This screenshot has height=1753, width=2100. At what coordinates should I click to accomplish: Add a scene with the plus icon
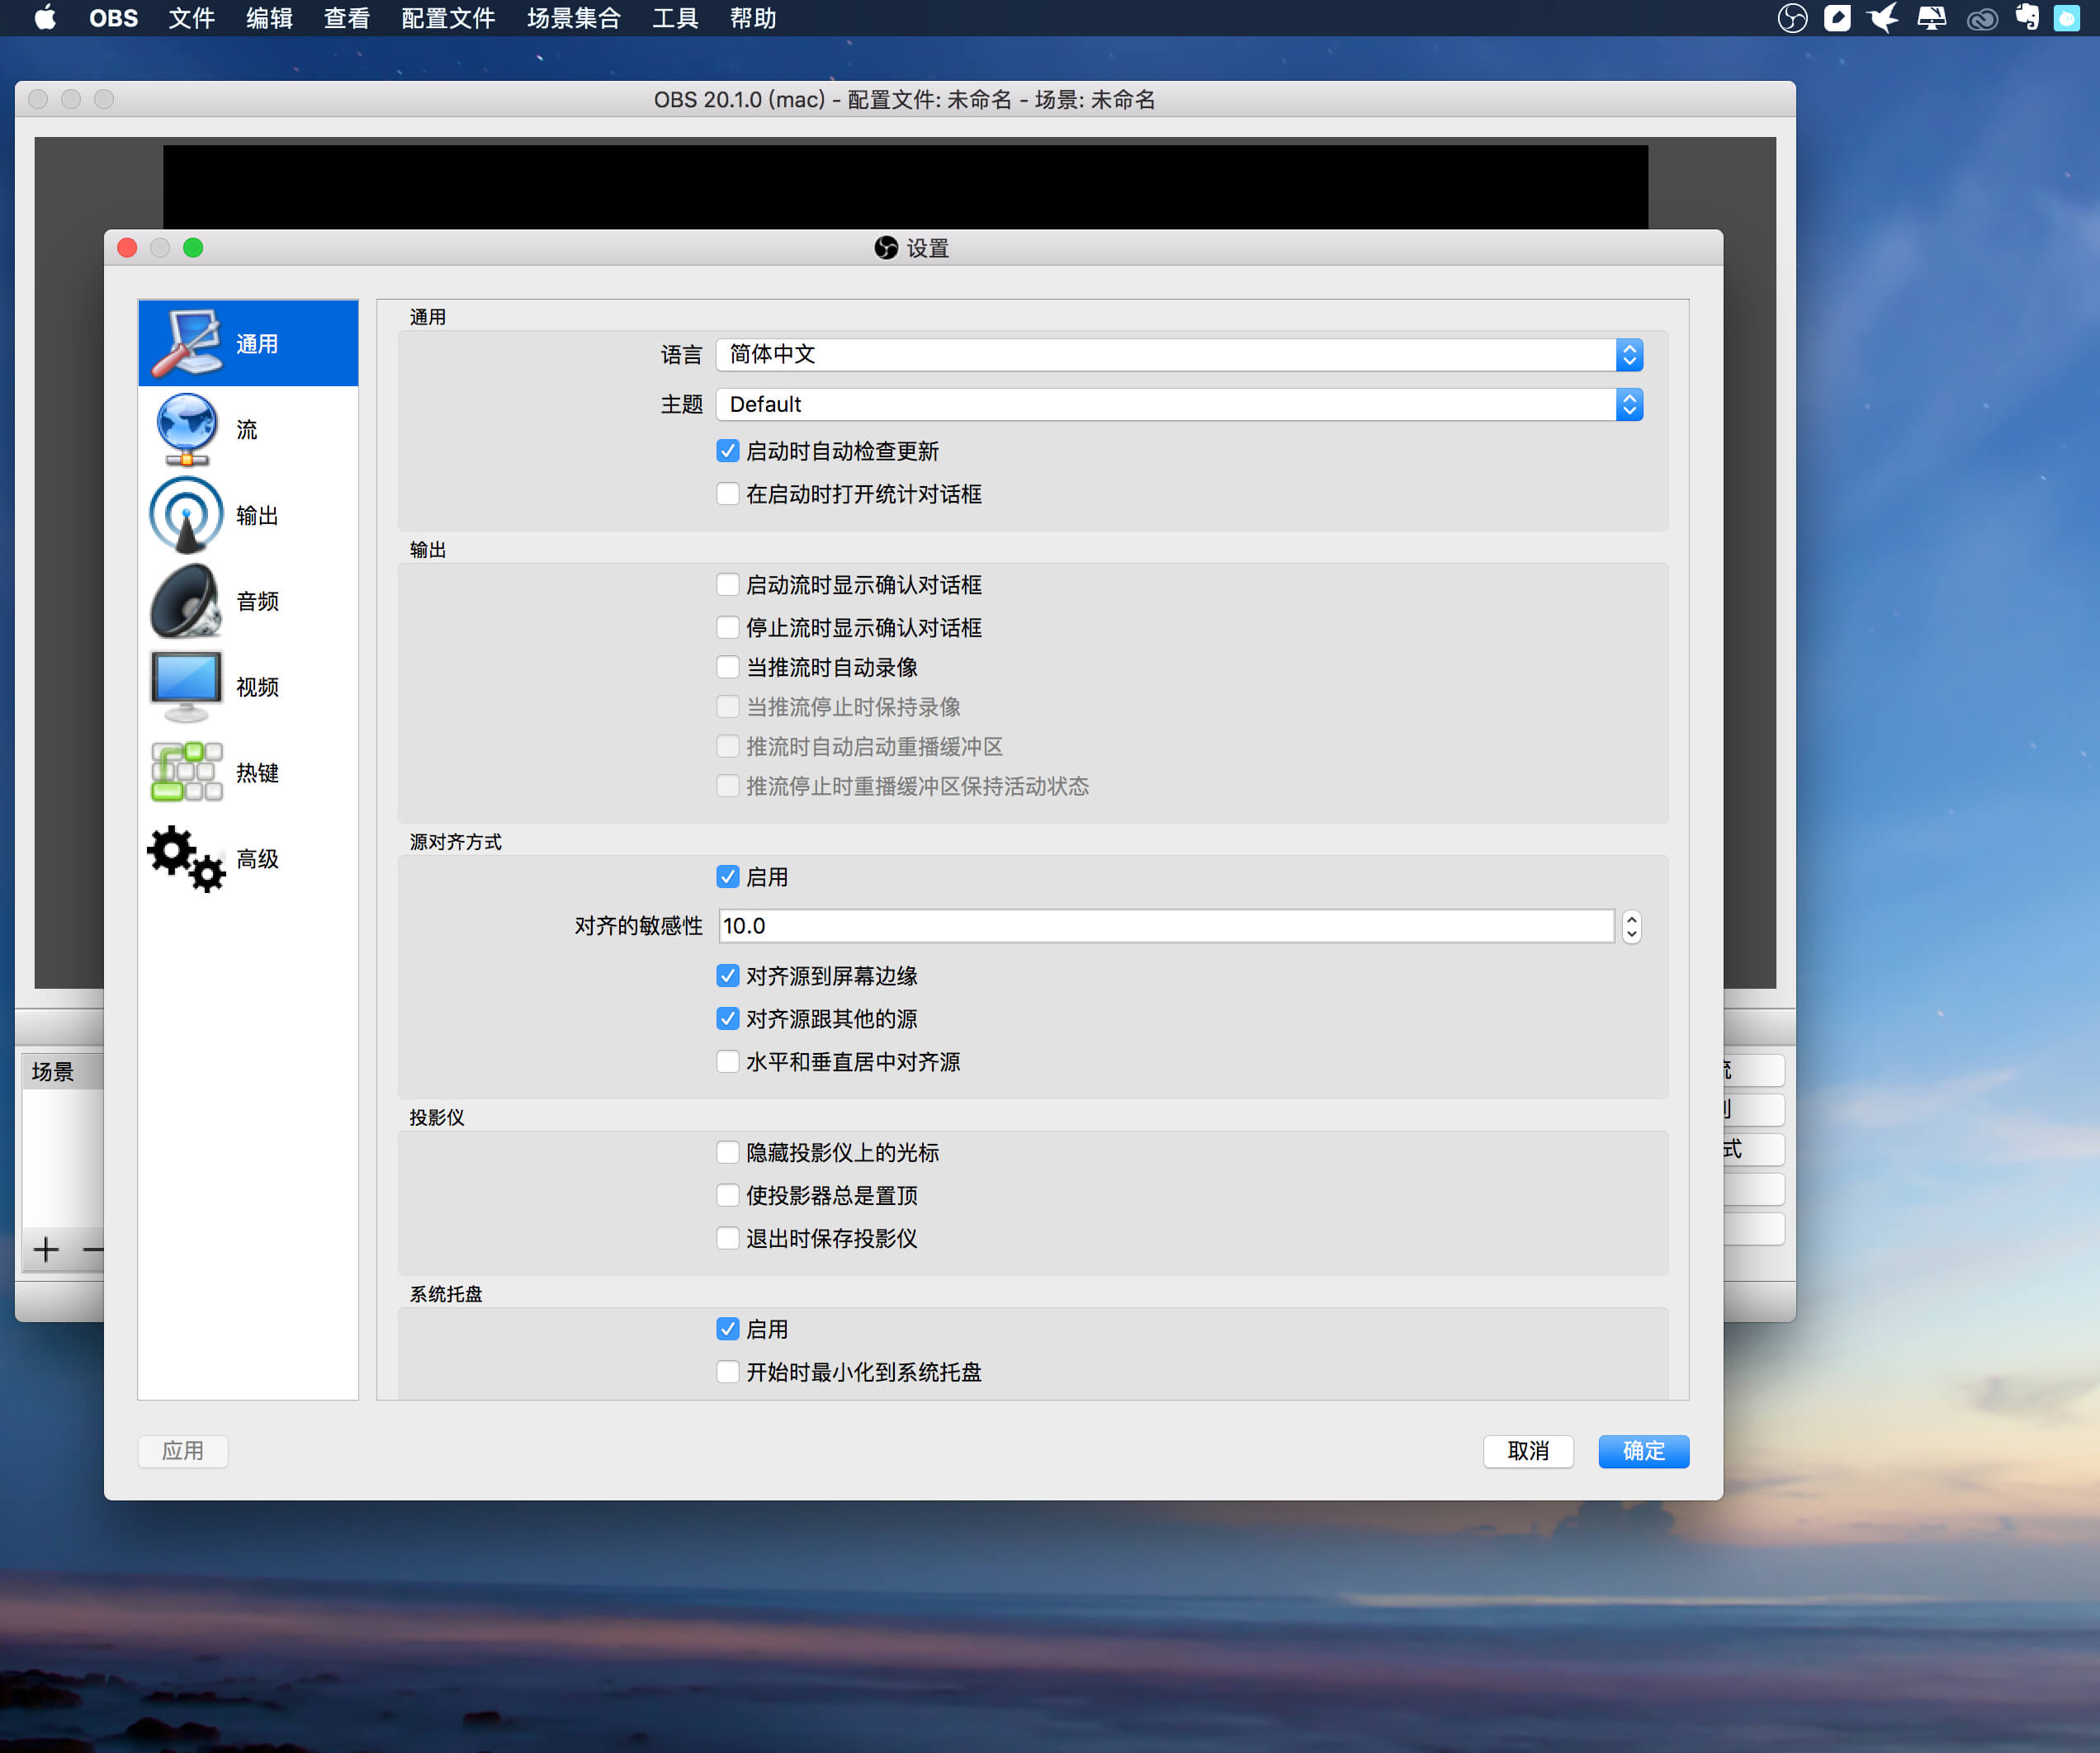(46, 1249)
